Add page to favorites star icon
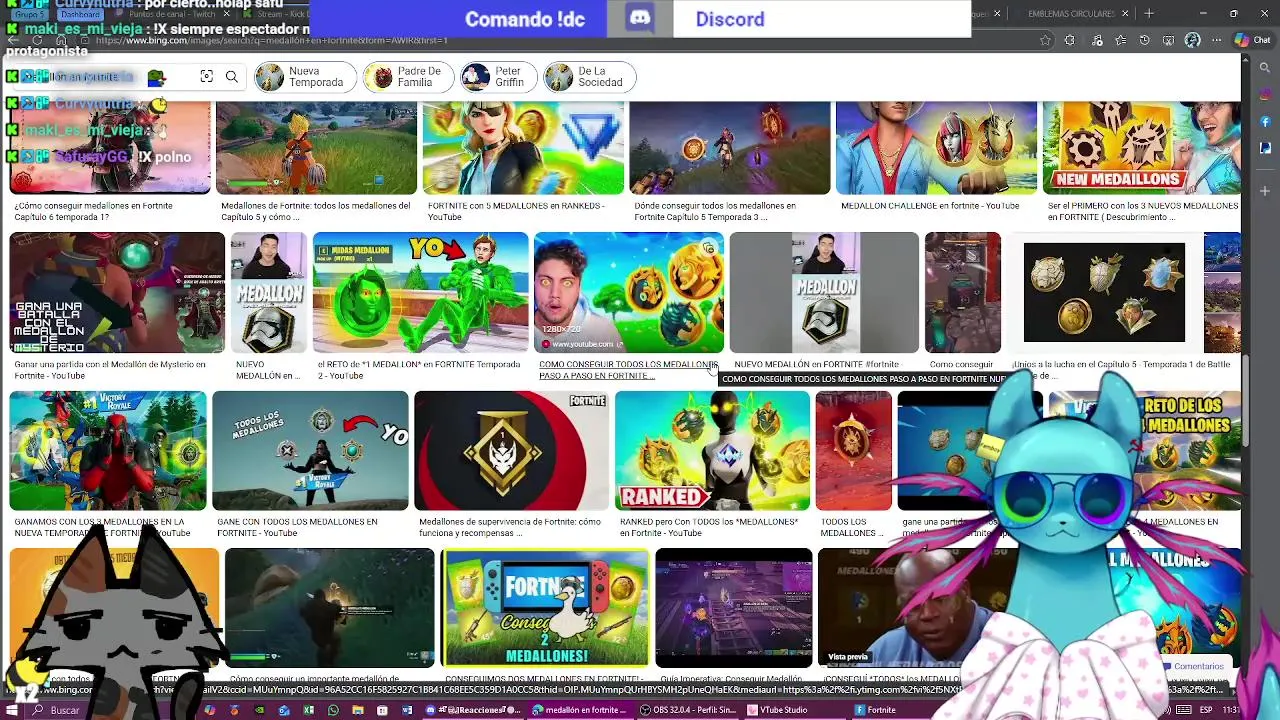The image size is (1280, 720). click(1045, 40)
